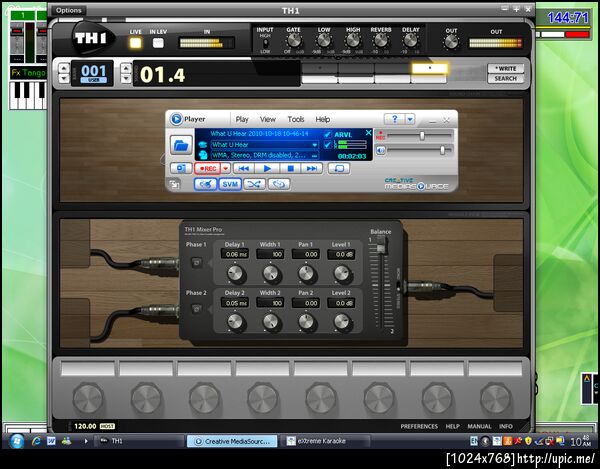600x469 pixels.
Task: Open the media folder icon in Player
Action: tap(181, 145)
